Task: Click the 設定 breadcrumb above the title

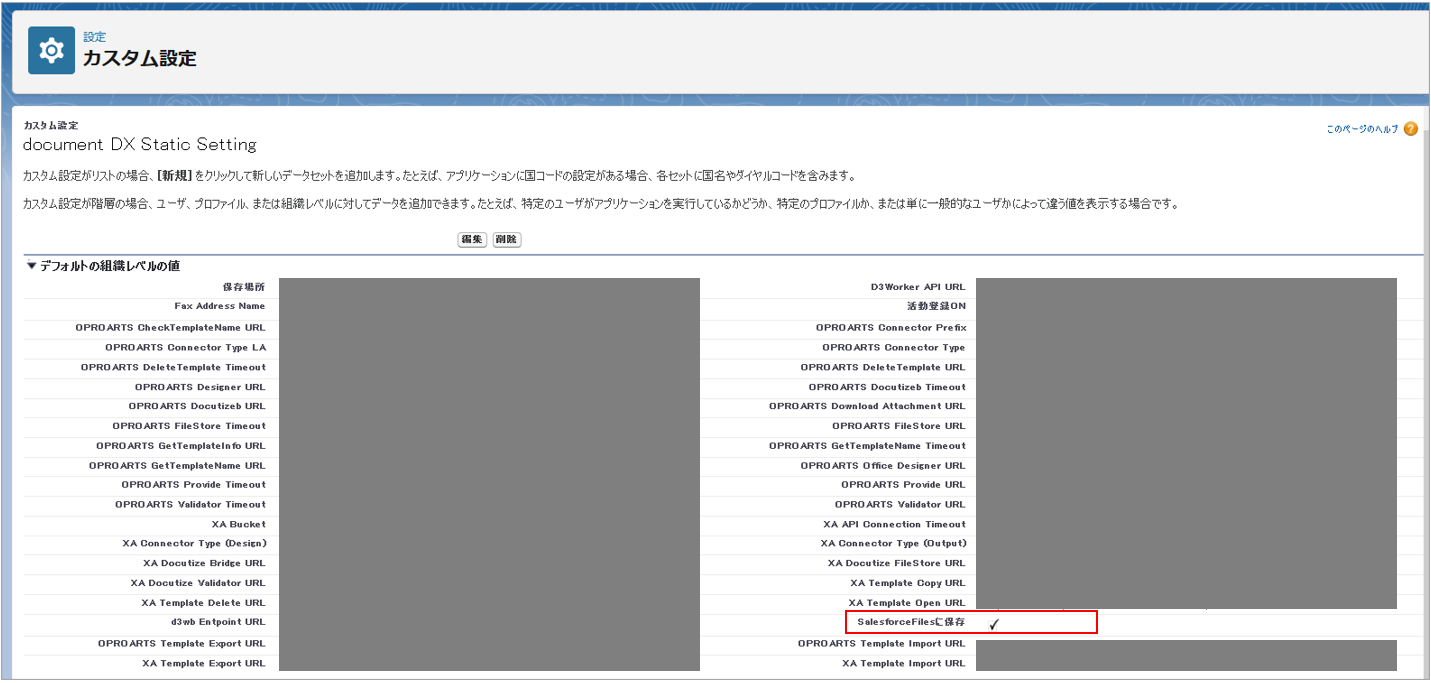Action: coord(94,37)
